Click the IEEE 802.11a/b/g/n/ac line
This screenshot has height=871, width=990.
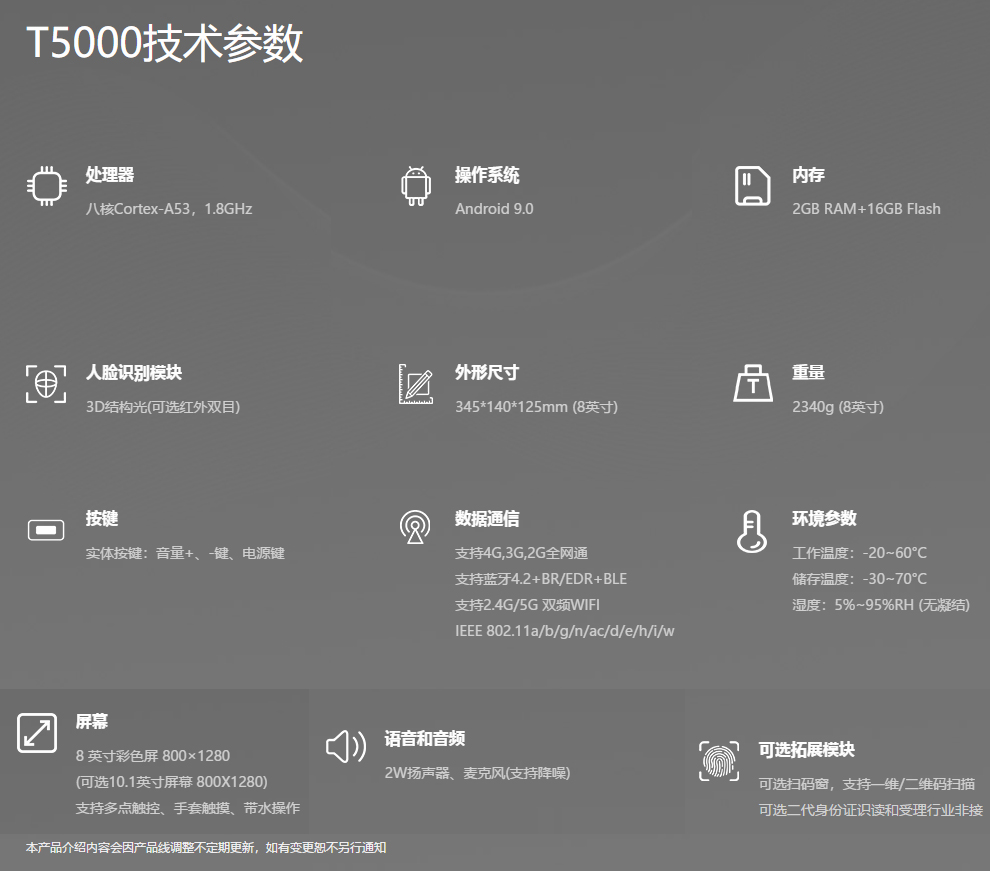[x=564, y=631]
